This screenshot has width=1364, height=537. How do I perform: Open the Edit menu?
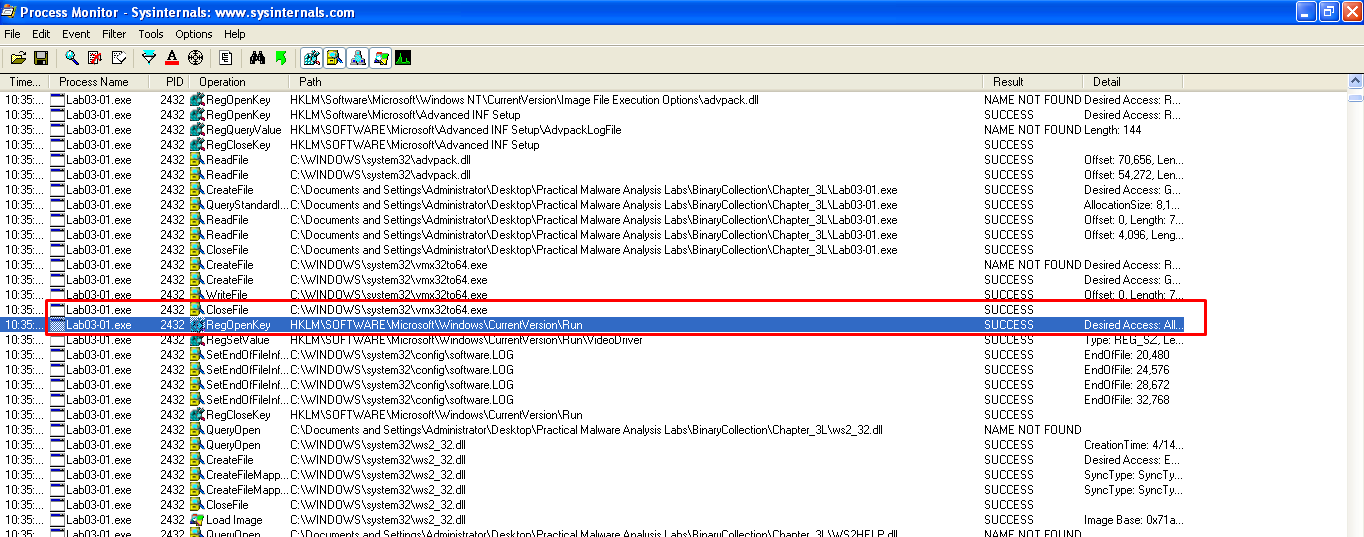[x=41, y=34]
